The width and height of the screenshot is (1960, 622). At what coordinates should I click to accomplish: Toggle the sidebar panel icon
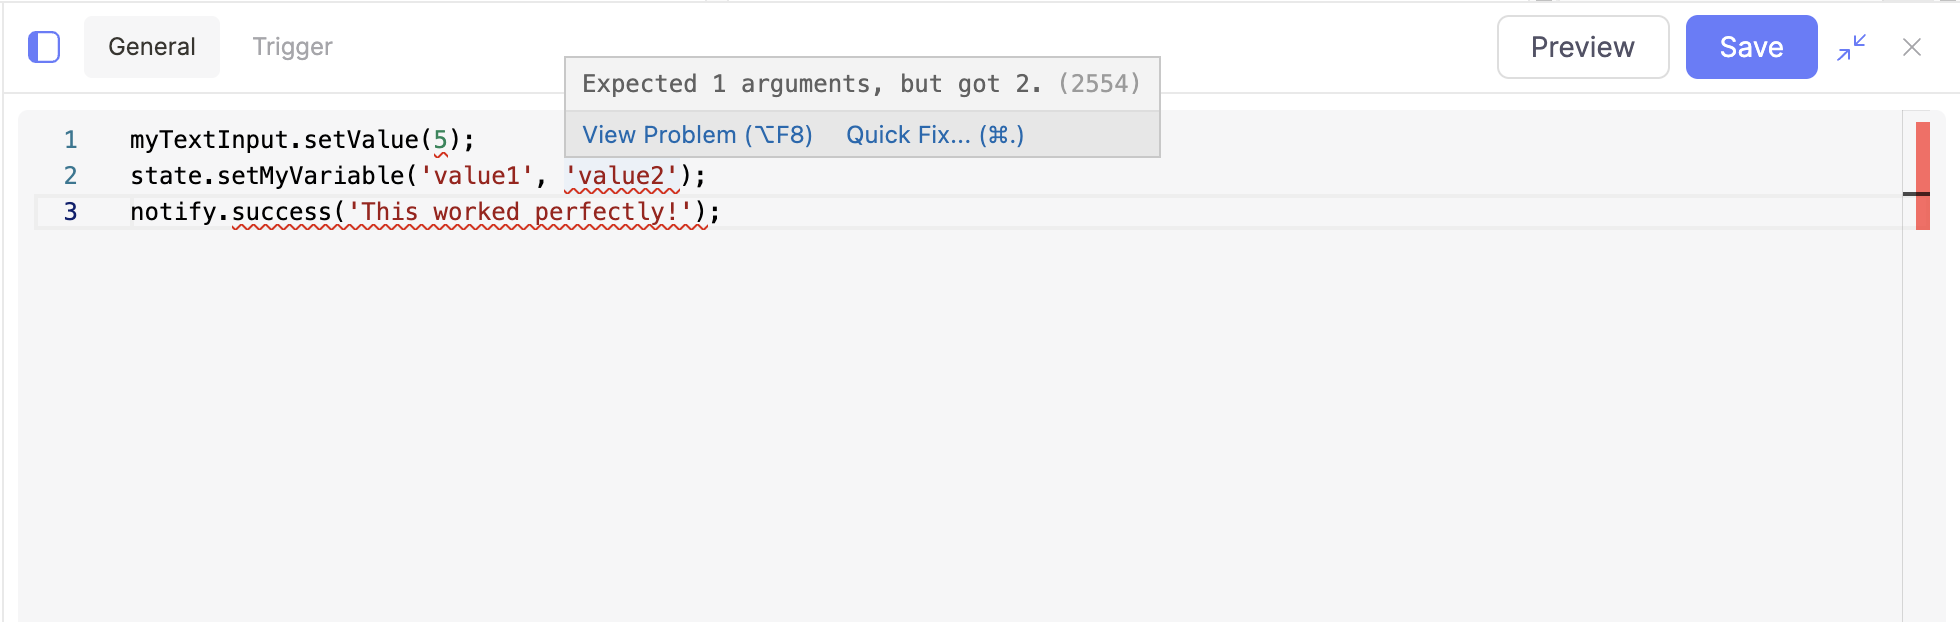(x=44, y=47)
